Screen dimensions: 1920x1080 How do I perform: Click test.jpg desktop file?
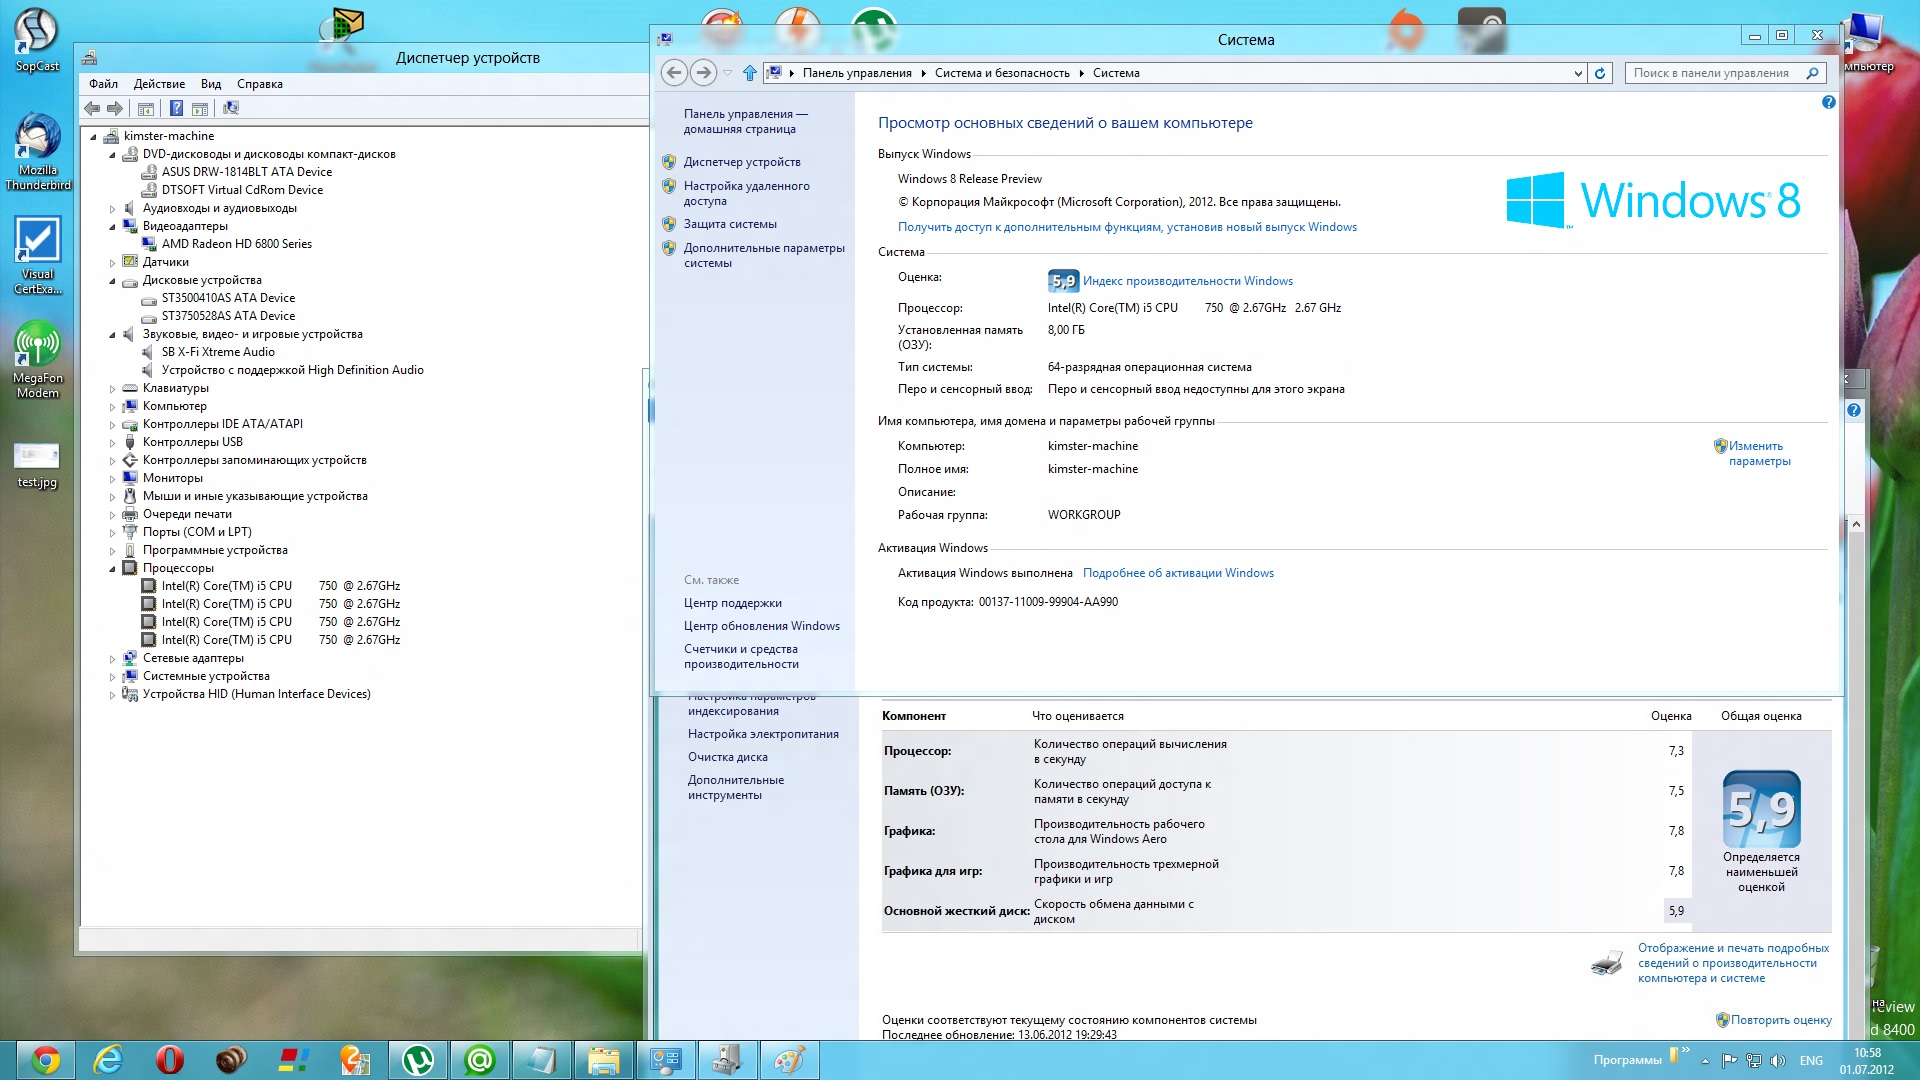click(37, 465)
